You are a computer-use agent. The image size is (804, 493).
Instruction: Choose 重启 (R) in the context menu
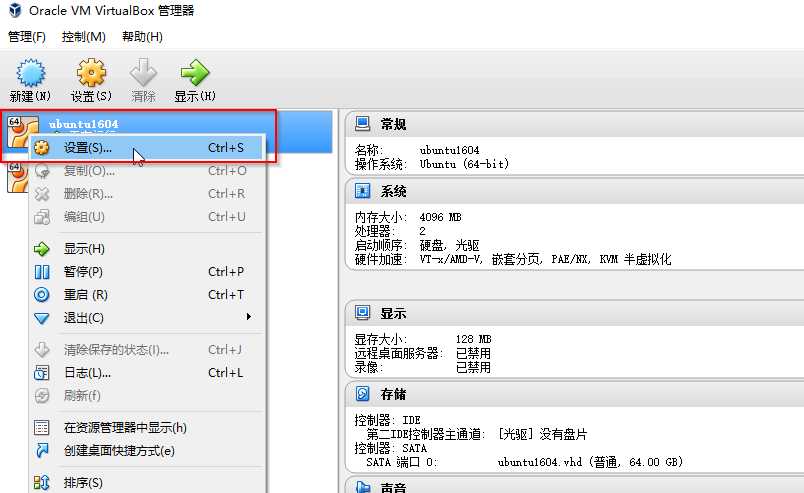click(147, 295)
